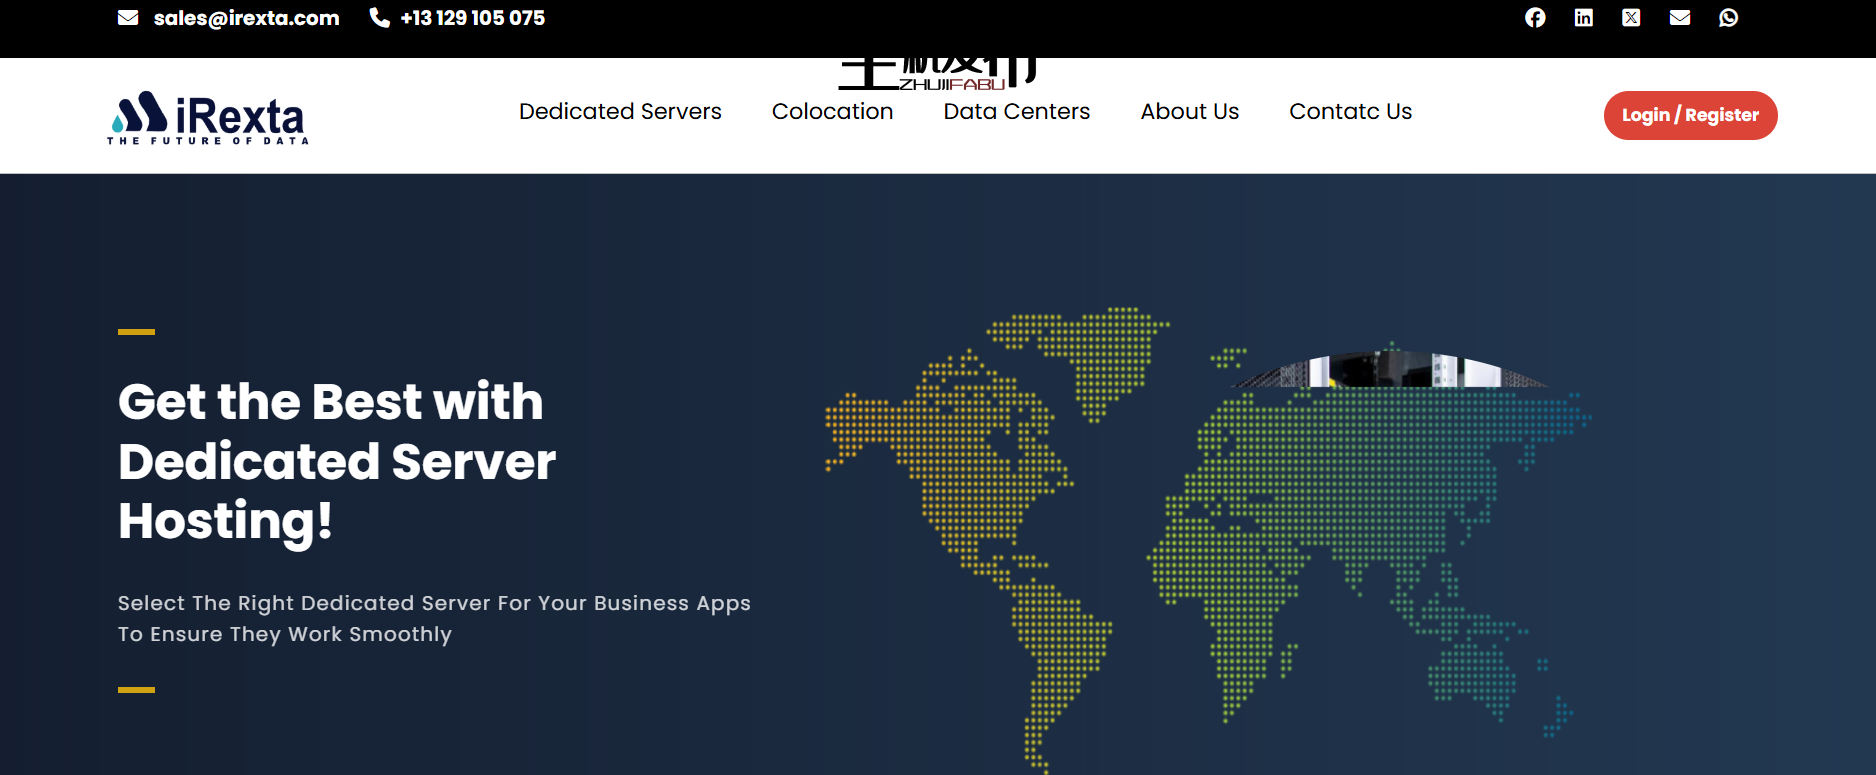Open the Dedicated Servers menu
This screenshot has height=775, width=1876.
(x=620, y=112)
